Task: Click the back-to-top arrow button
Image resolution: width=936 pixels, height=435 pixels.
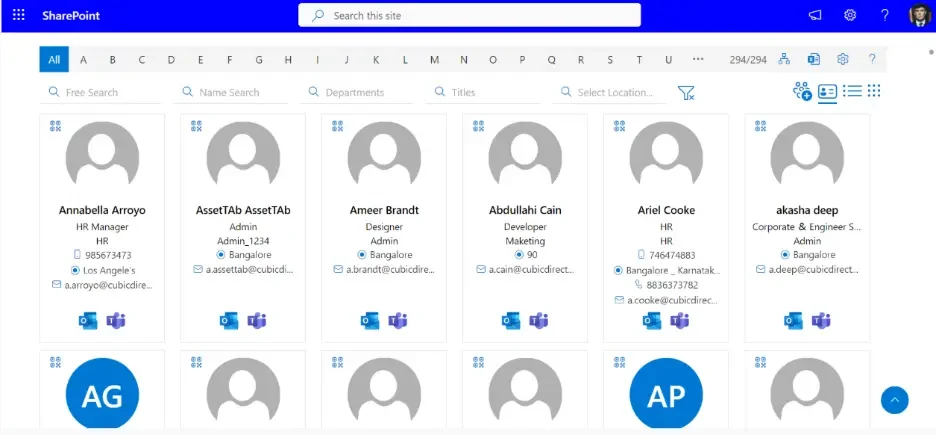Action: (894, 400)
